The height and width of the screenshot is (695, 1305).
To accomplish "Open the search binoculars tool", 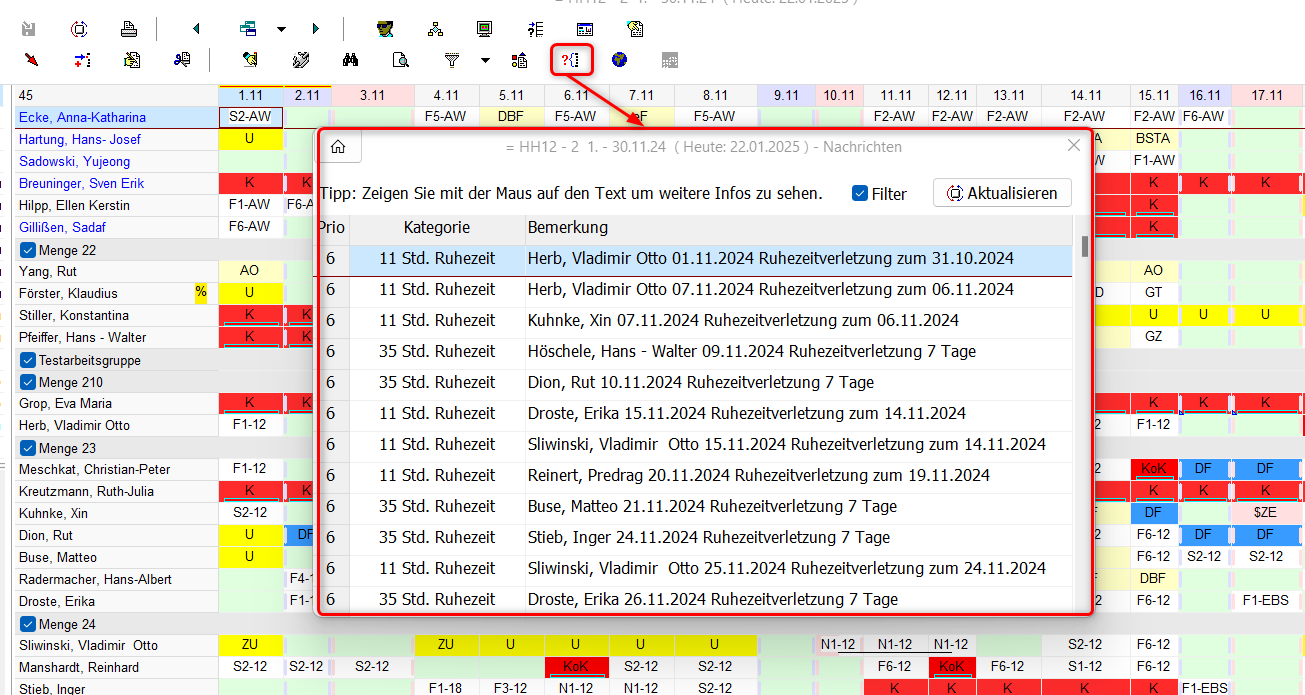I will click(x=350, y=60).
